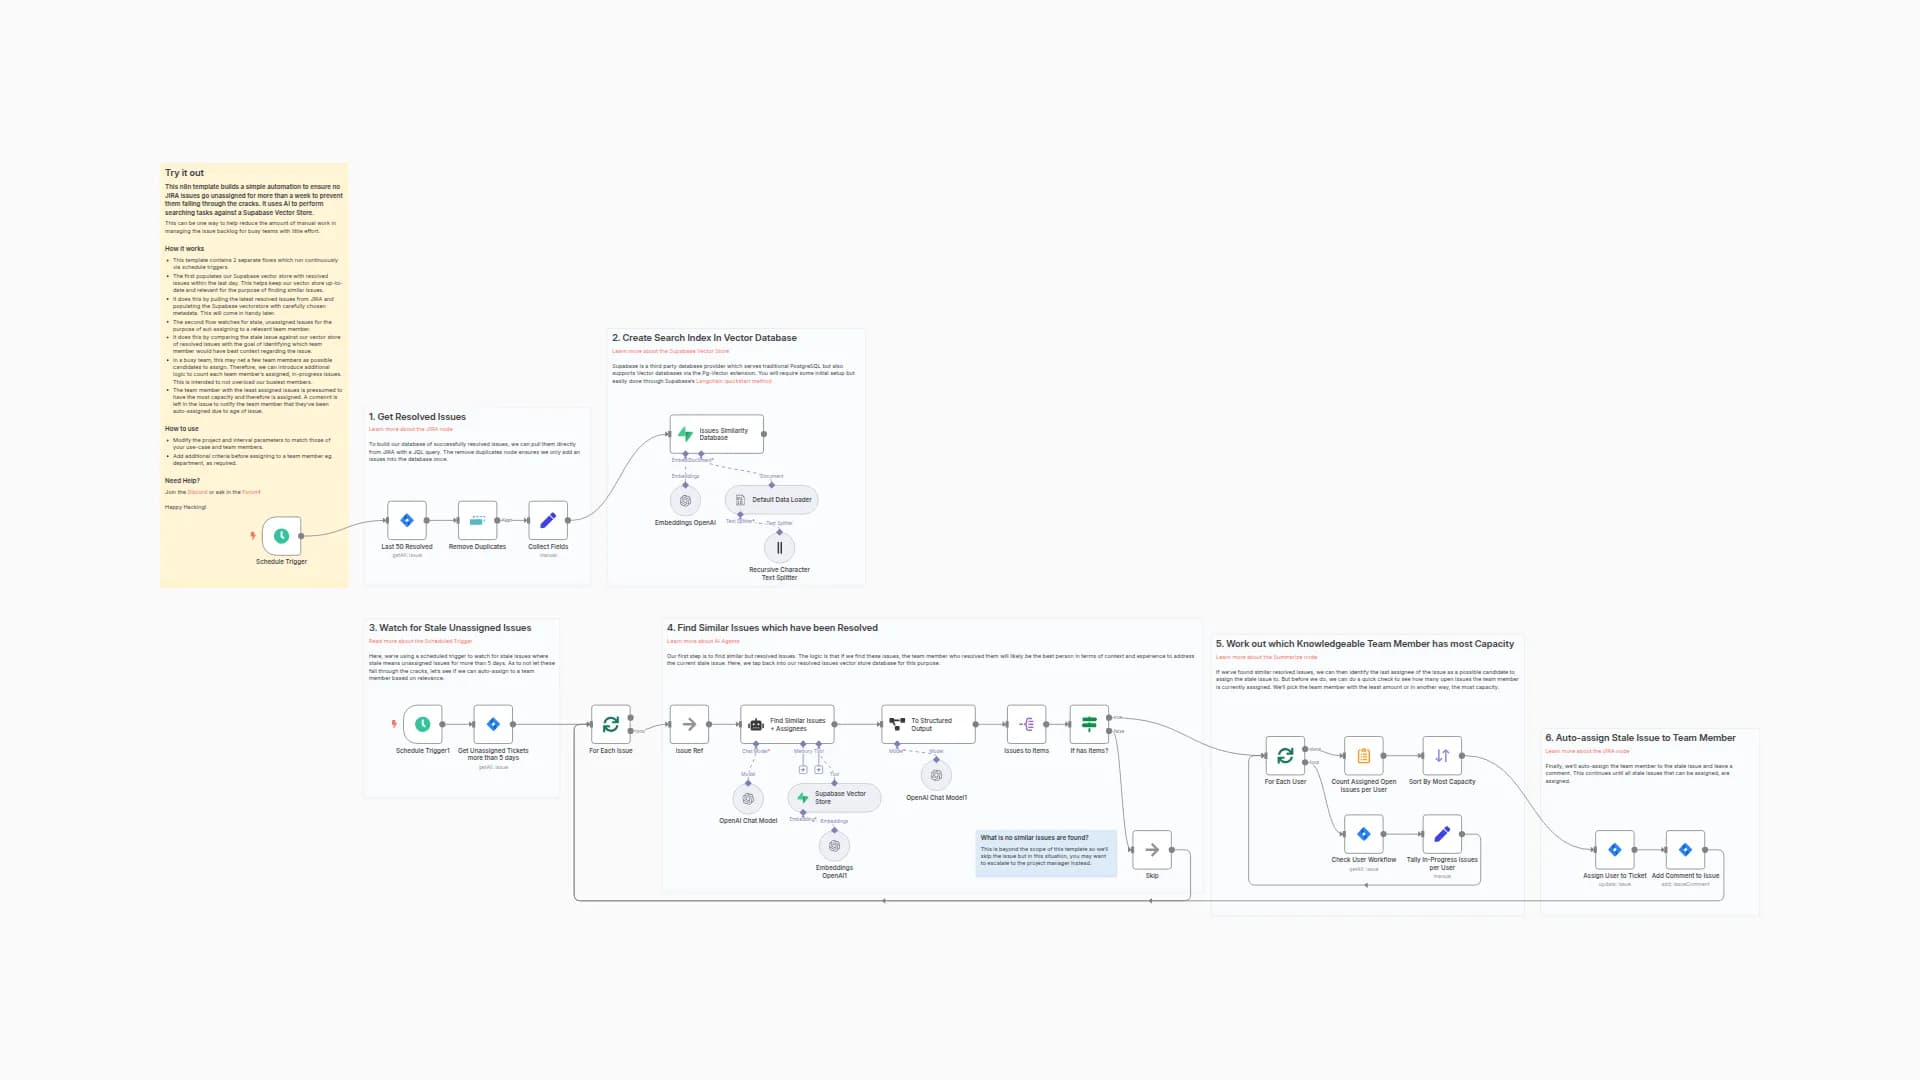Screen dimensions: 1920x1080
Task: Select the Default Data Loader node
Action: [772, 500]
